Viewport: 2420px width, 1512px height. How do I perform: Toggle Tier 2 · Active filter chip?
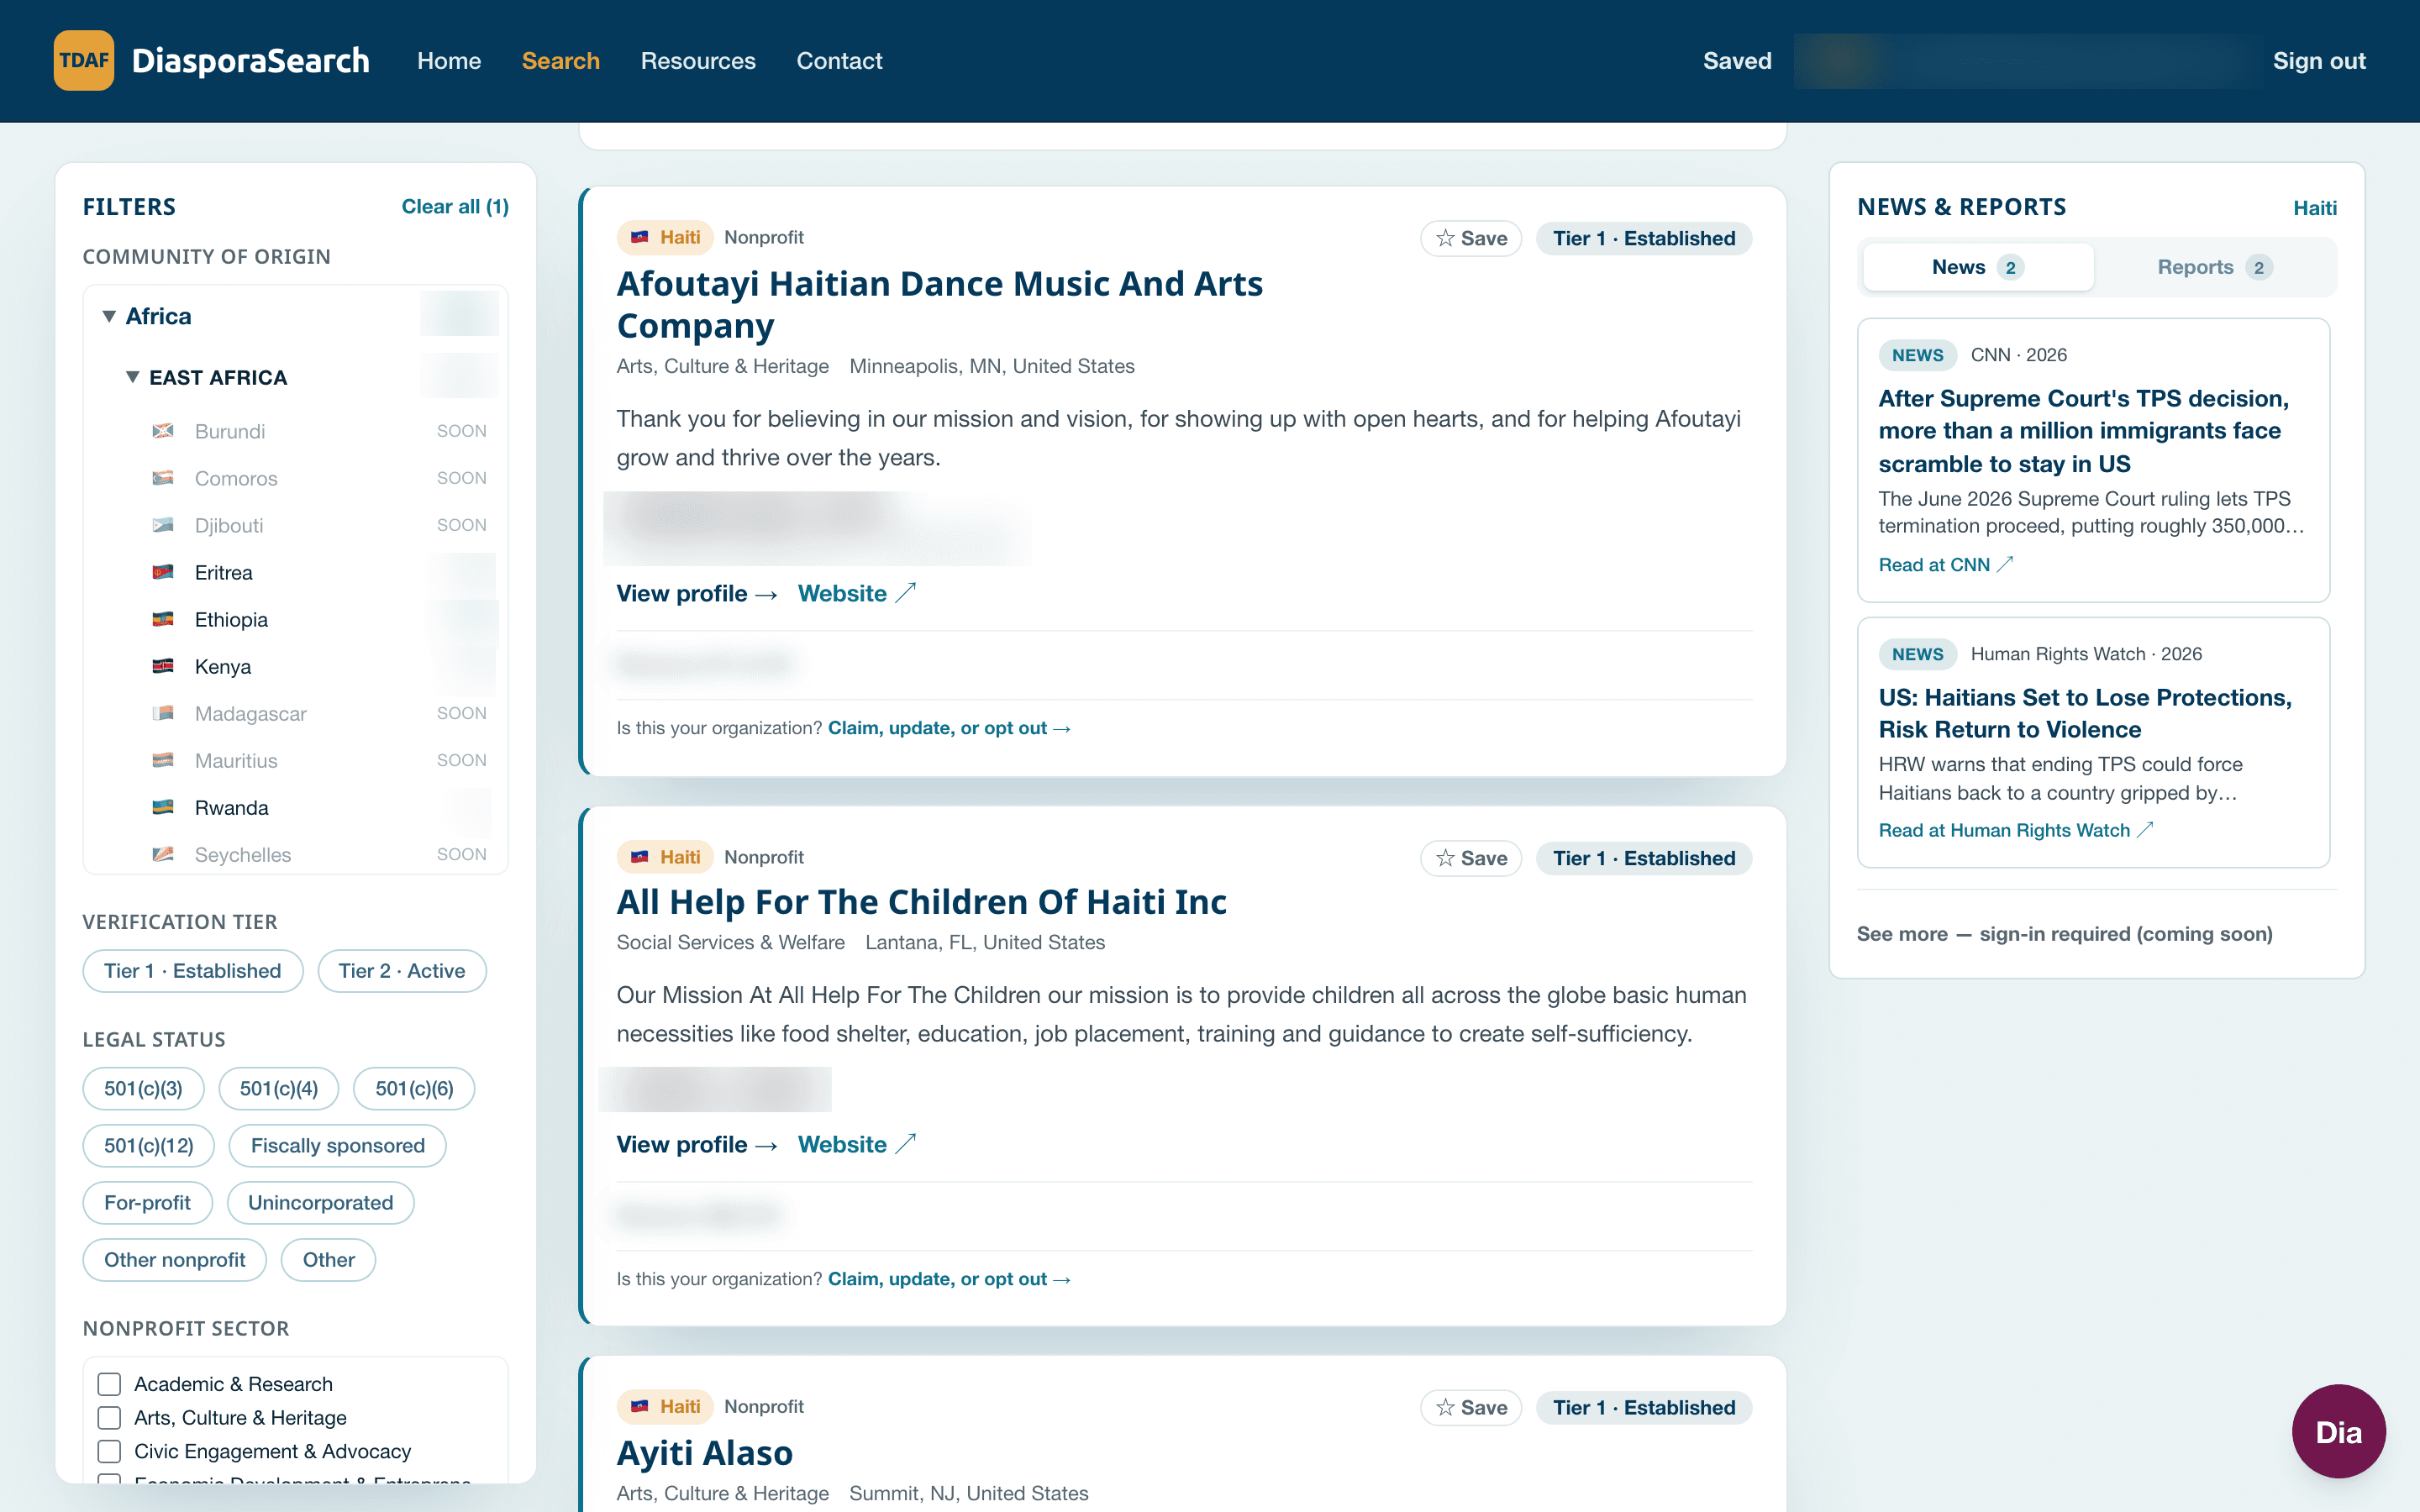402,971
